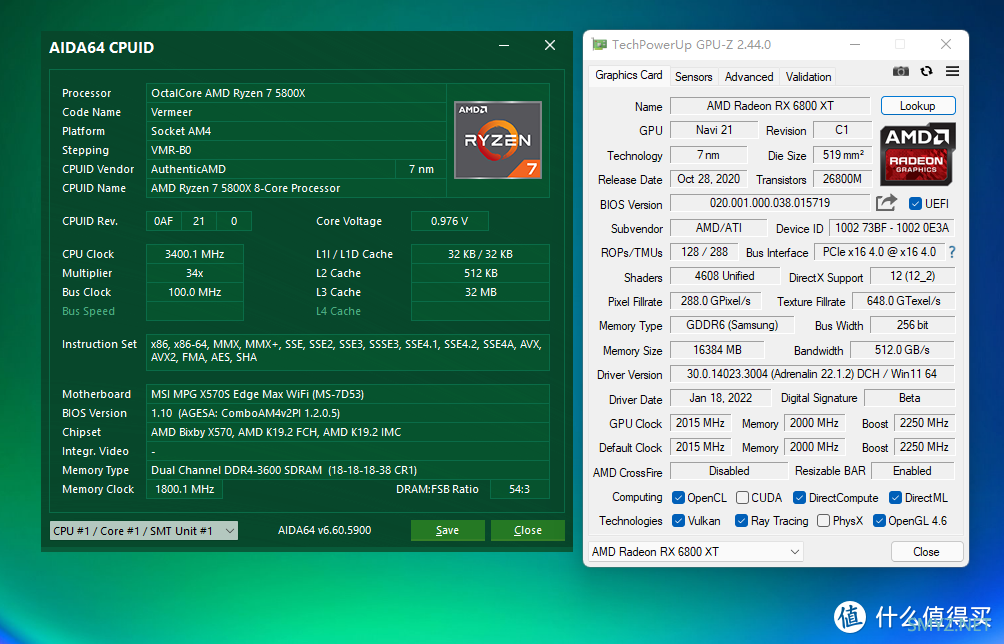
Task: Click the BIOS Version field in GPU-Z
Action: [770, 203]
